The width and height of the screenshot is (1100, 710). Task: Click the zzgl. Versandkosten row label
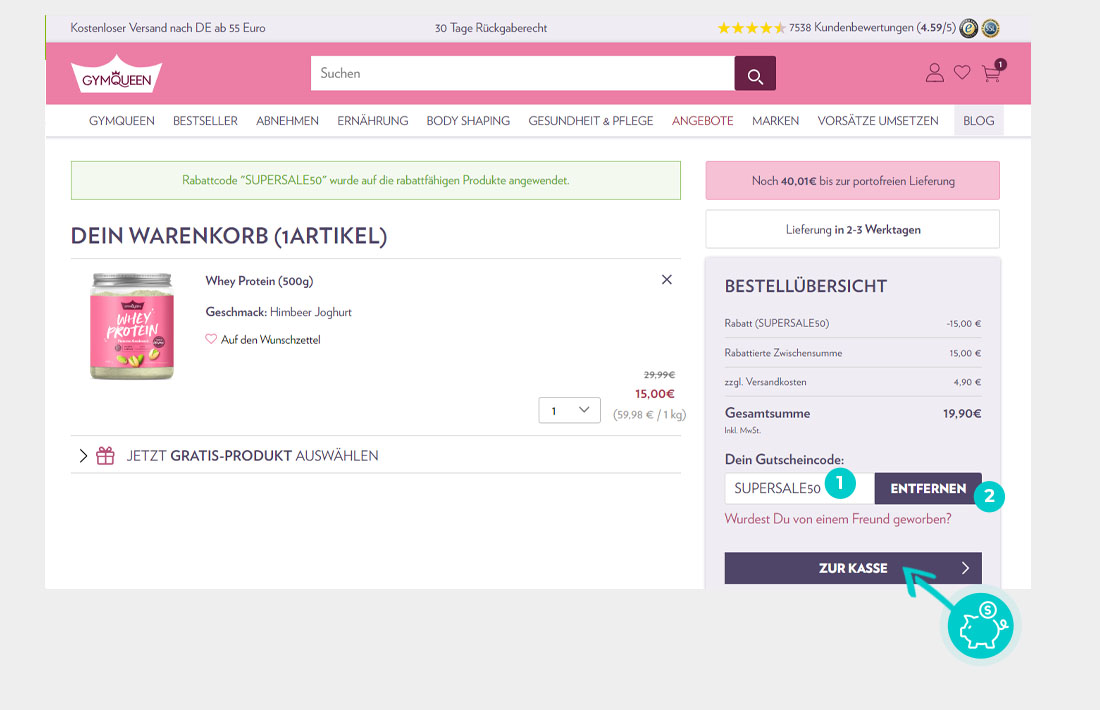(765, 382)
